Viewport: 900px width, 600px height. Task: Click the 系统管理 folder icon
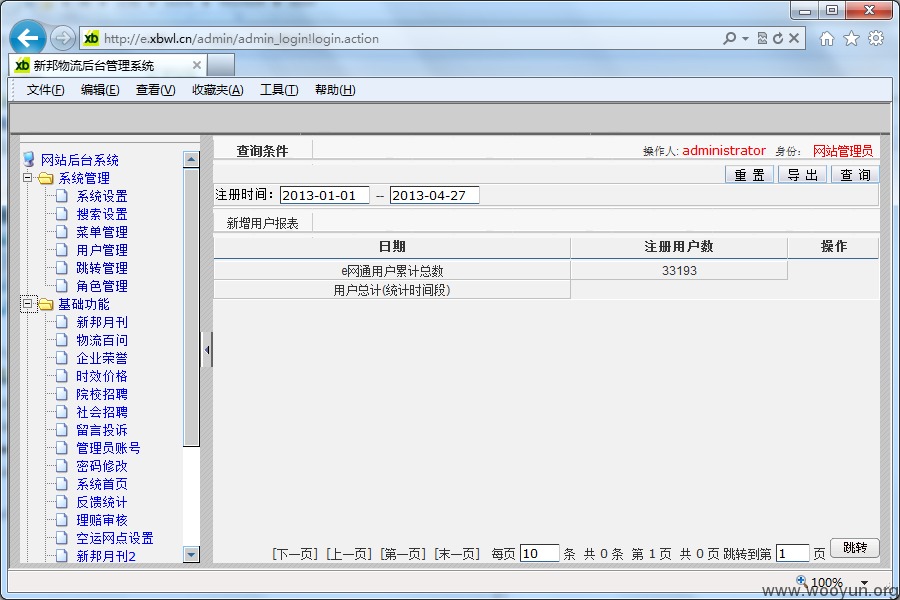click(45, 179)
